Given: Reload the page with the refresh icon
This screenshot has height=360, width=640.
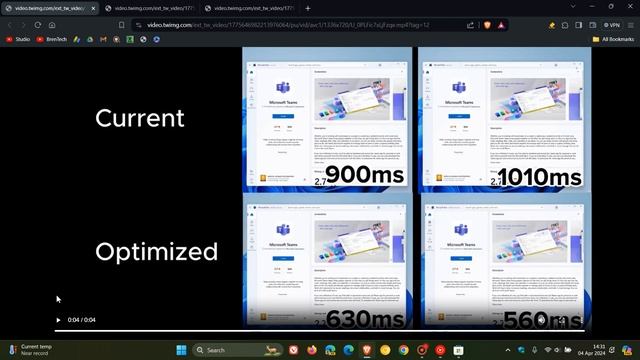Looking at the screenshot, I should coord(38,25).
